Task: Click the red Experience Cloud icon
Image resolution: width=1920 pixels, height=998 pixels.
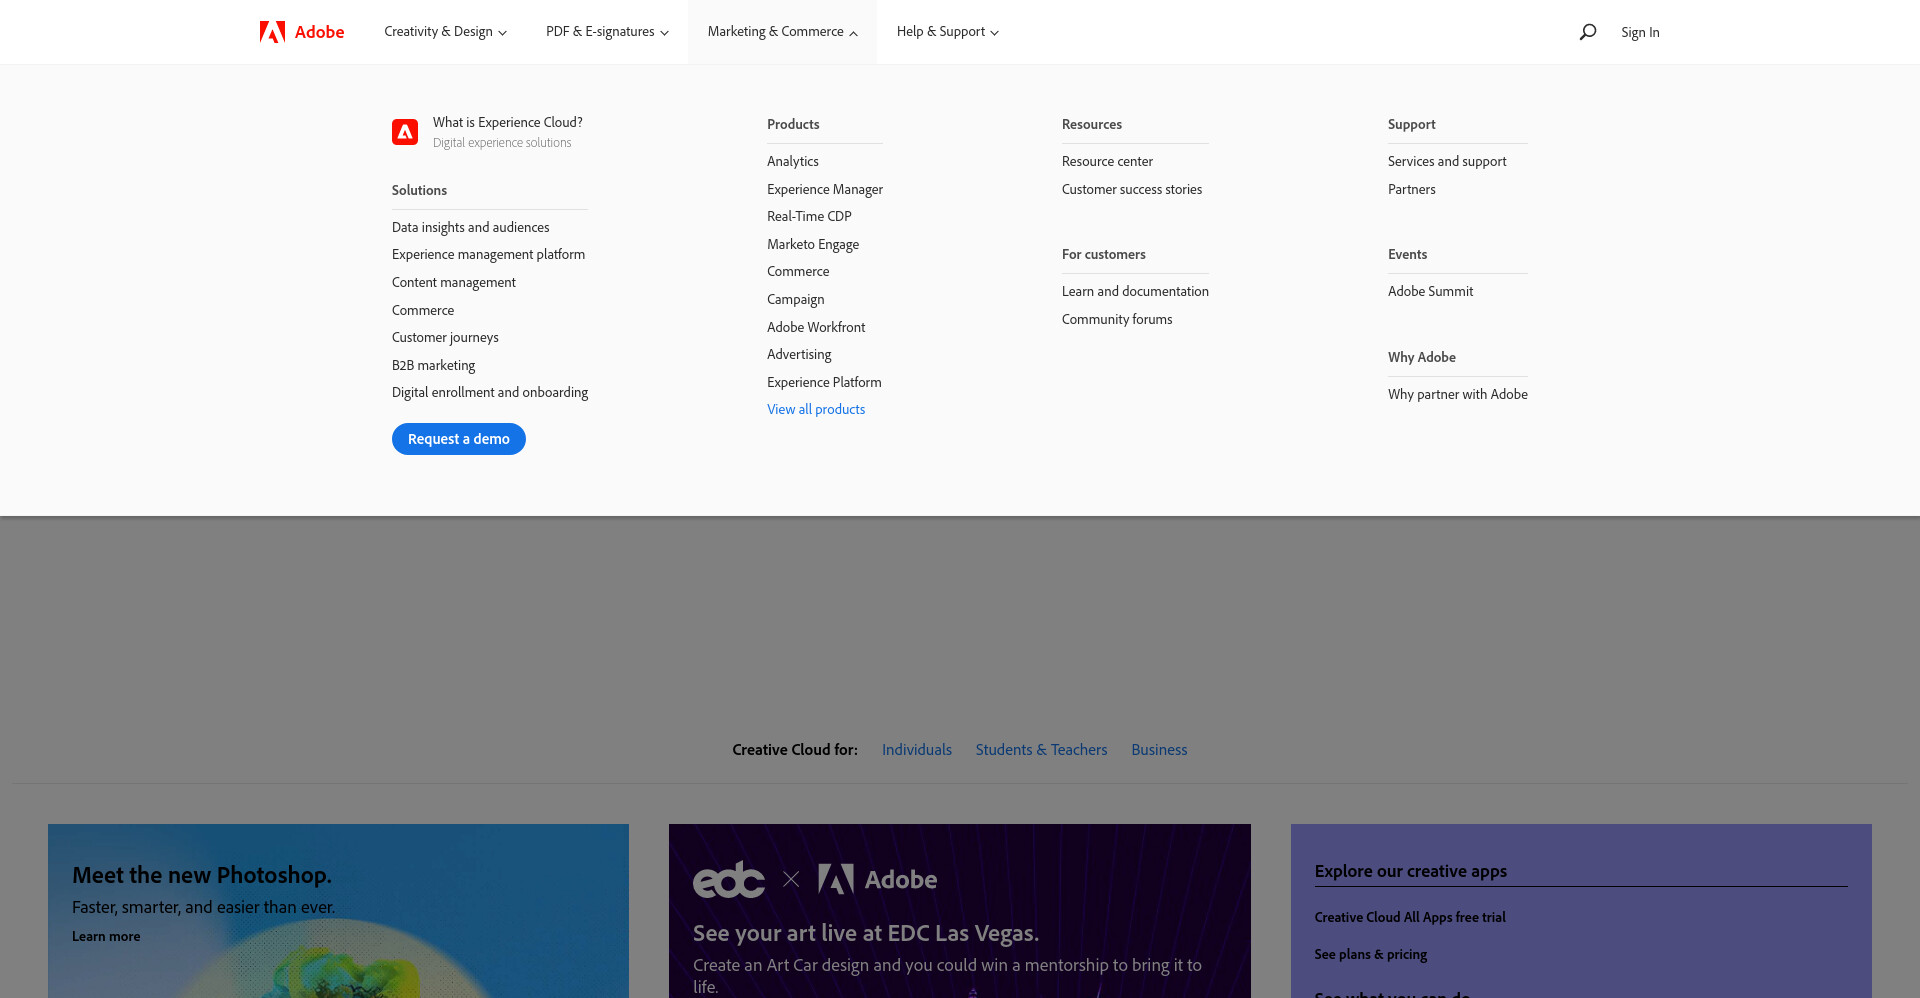Action: 405,132
